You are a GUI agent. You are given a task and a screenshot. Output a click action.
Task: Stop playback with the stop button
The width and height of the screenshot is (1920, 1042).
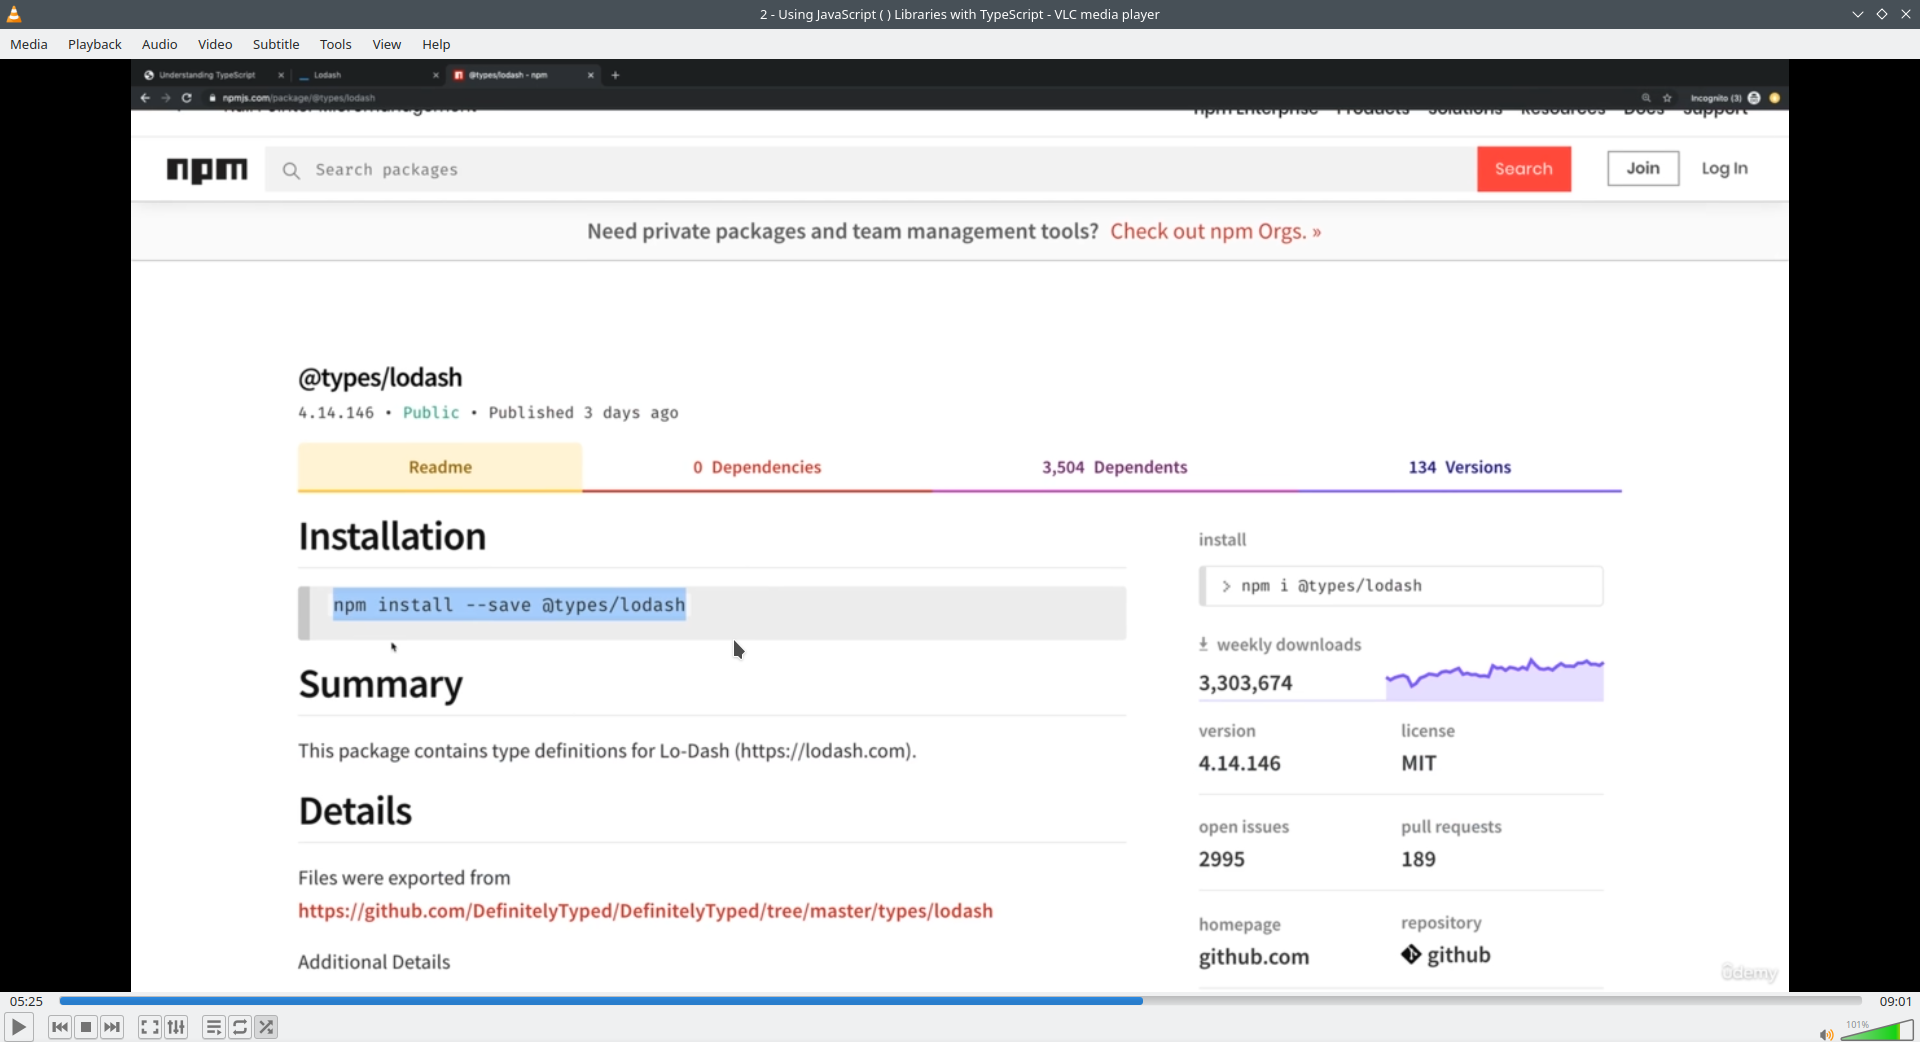tap(86, 1027)
